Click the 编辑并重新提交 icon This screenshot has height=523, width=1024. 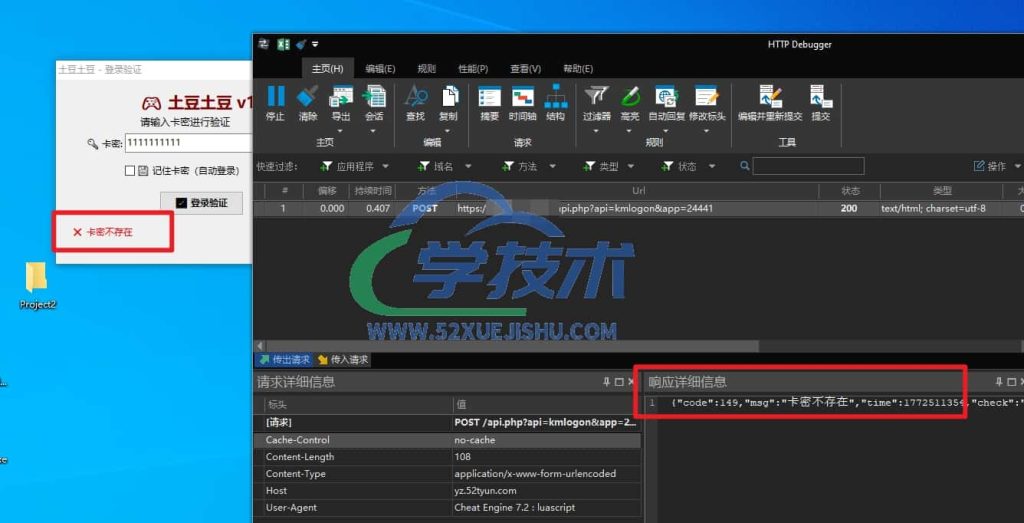coord(770,98)
